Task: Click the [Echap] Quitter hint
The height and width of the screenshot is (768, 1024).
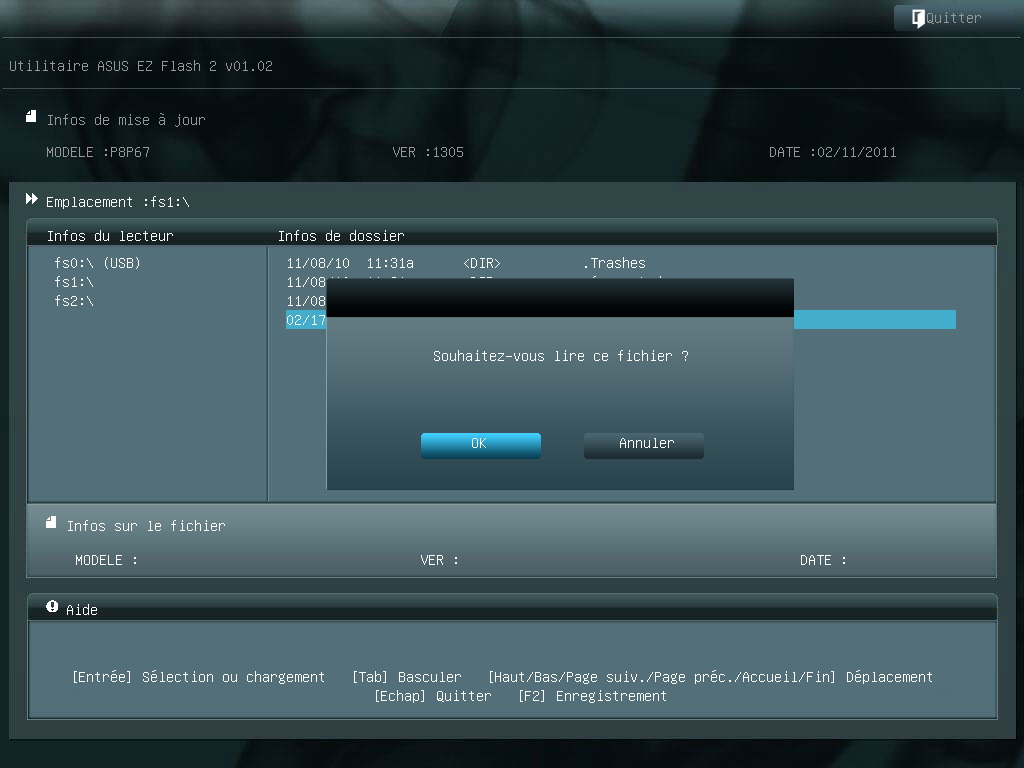Action: 432,696
